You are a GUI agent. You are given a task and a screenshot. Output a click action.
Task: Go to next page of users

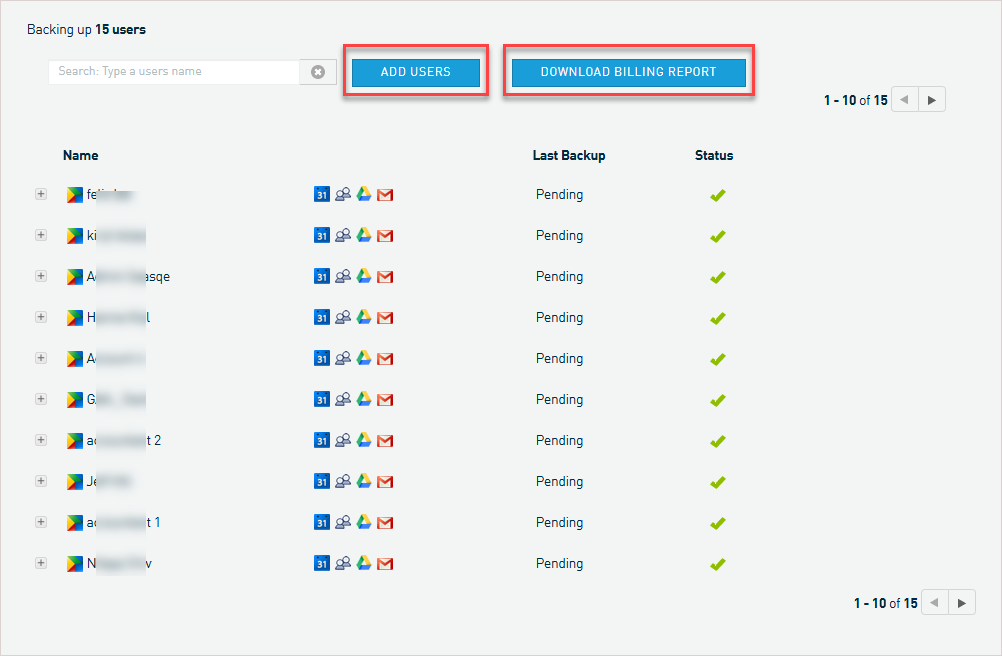click(x=931, y=99)
